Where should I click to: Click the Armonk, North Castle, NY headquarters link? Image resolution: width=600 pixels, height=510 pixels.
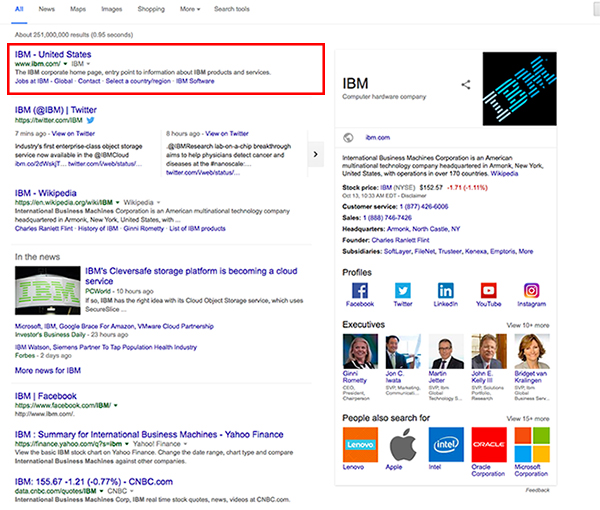pyautogui.click(x=424, y=229)
